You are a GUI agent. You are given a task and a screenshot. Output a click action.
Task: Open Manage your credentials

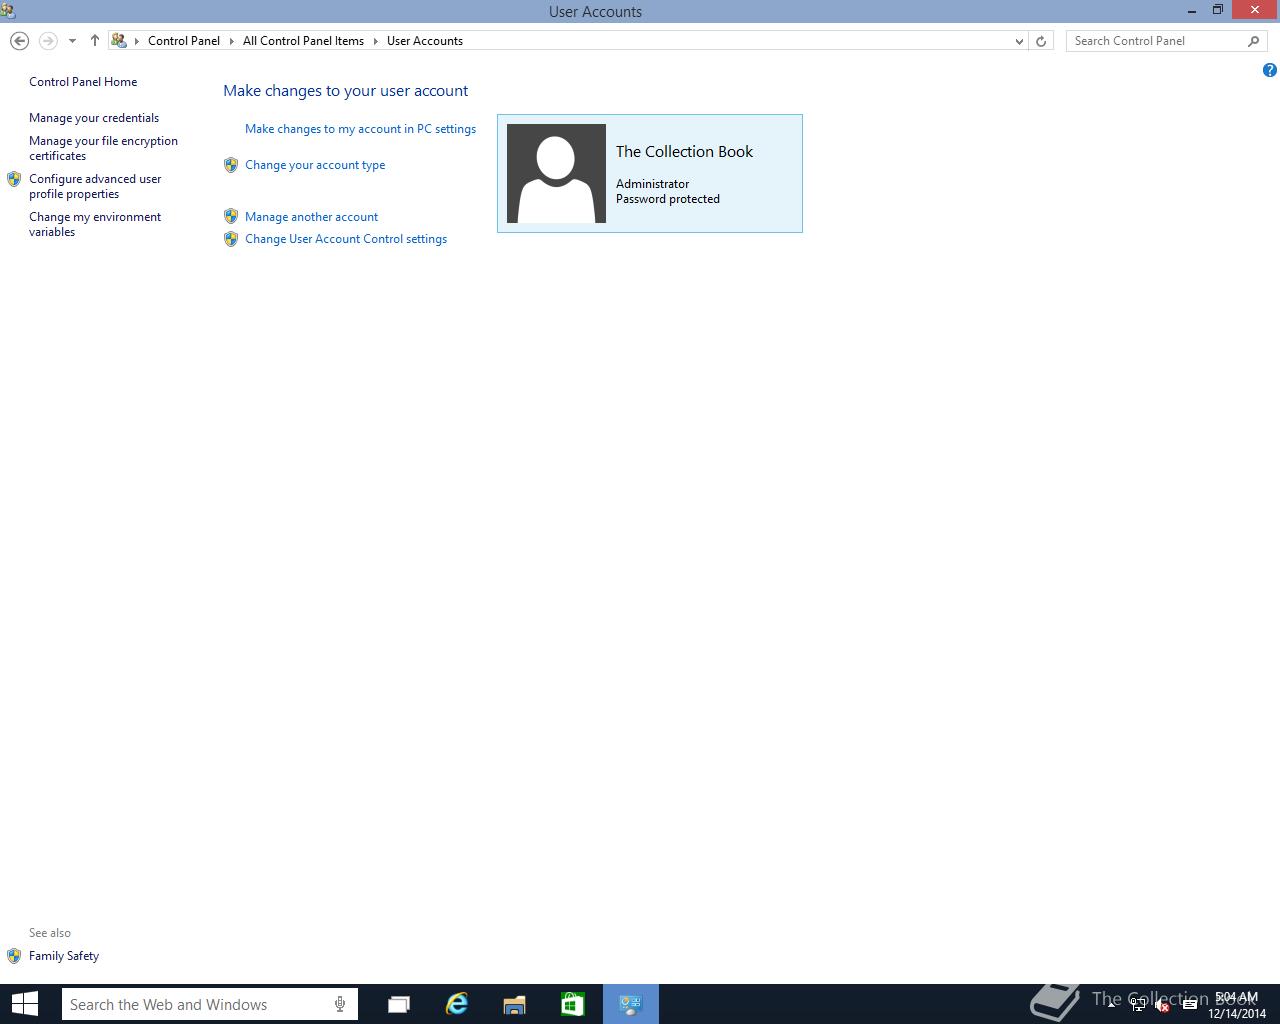tap(94, 118)
